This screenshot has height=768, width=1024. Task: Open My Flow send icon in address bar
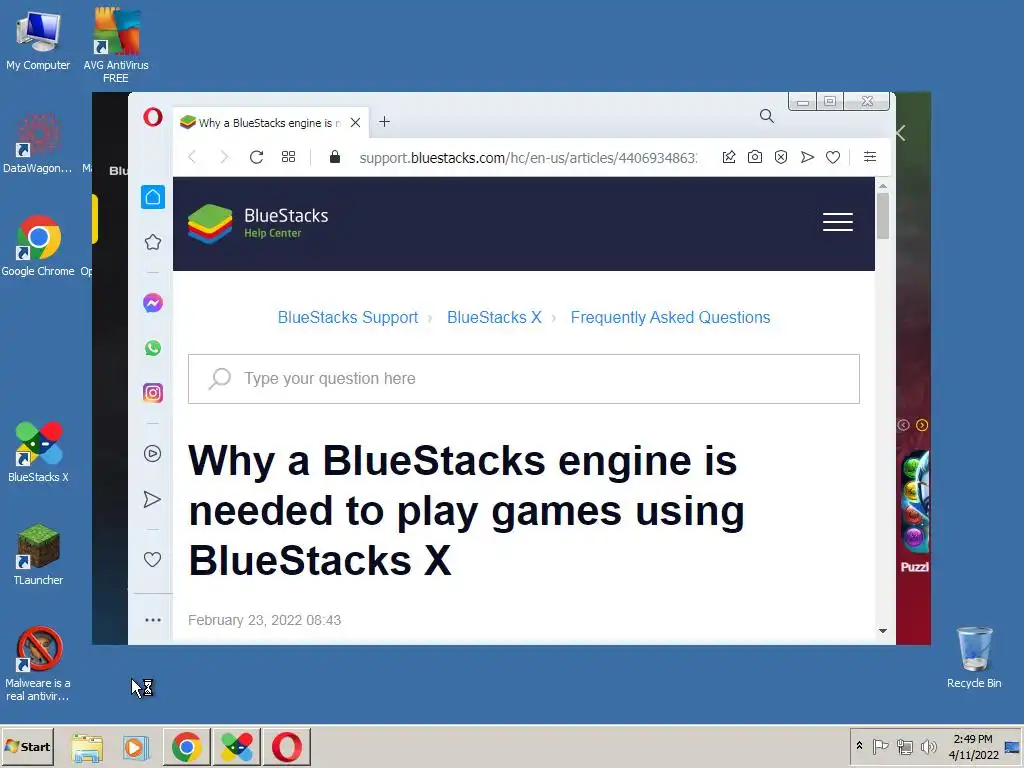click(807, 157)
